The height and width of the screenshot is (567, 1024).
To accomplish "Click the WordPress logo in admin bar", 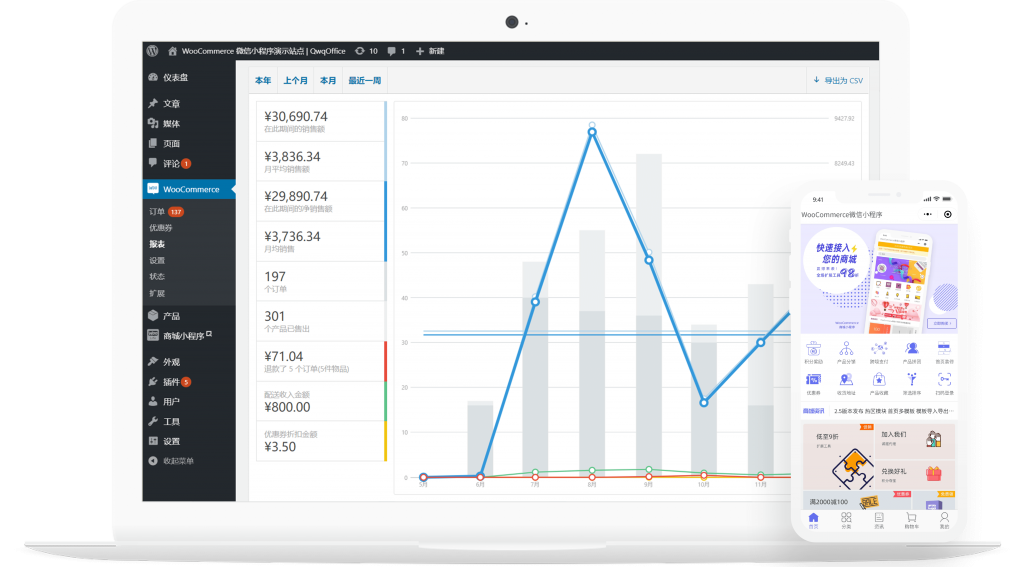I will click(153, 51).
